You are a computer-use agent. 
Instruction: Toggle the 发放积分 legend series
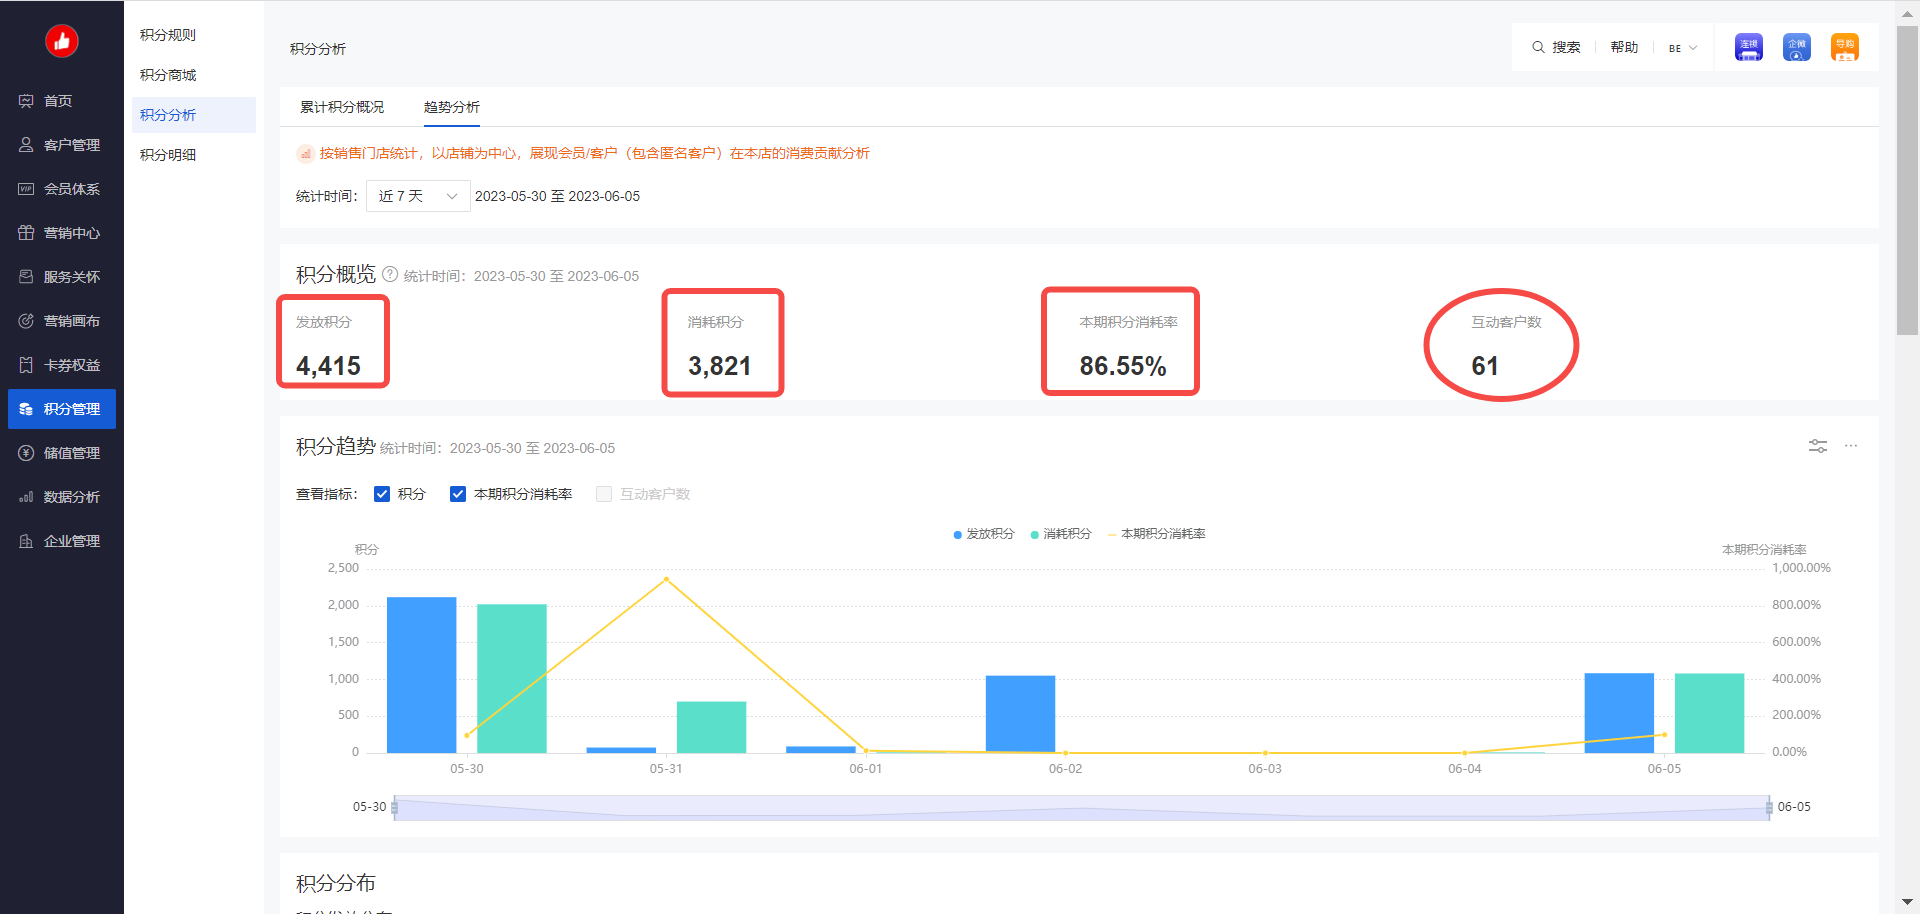(983, 534)
